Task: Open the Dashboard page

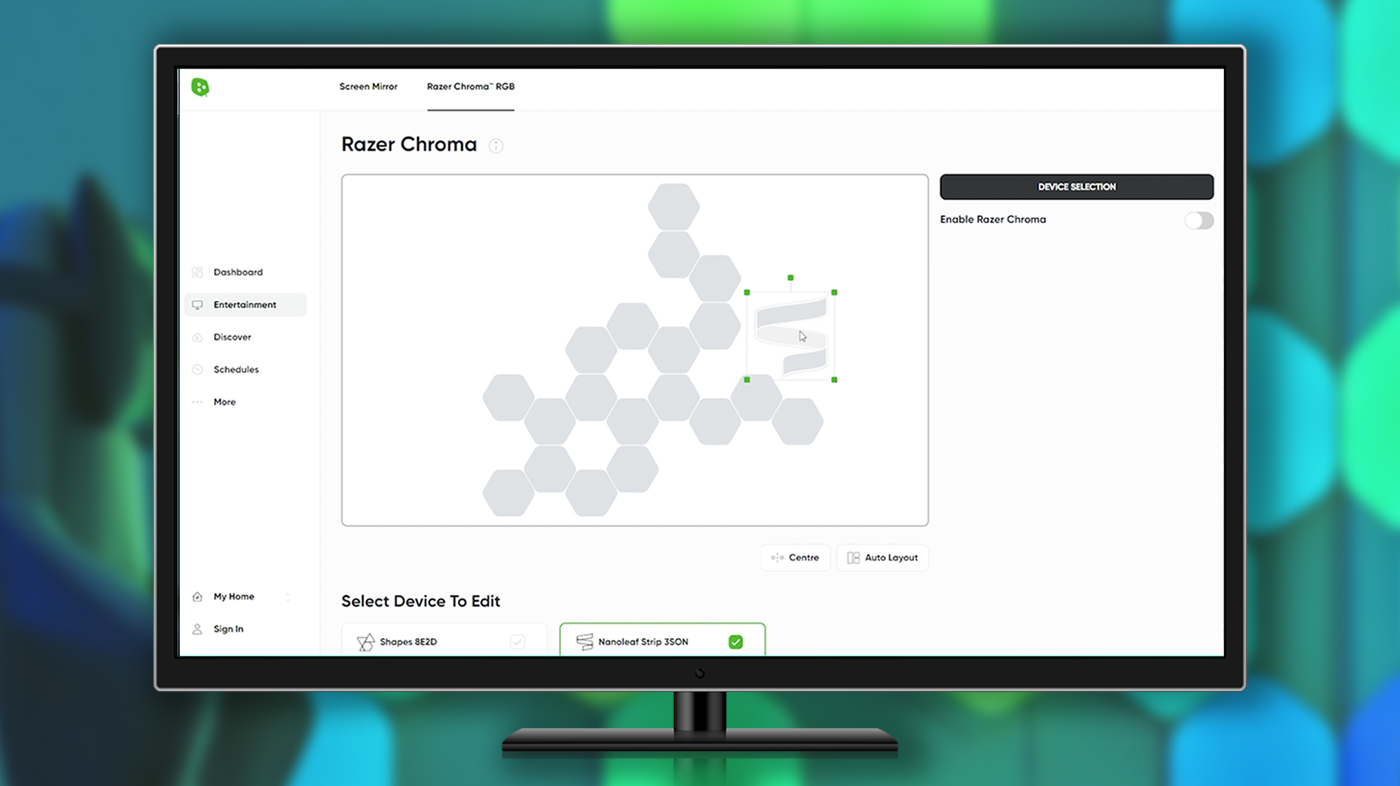Action: click(238, 272)
